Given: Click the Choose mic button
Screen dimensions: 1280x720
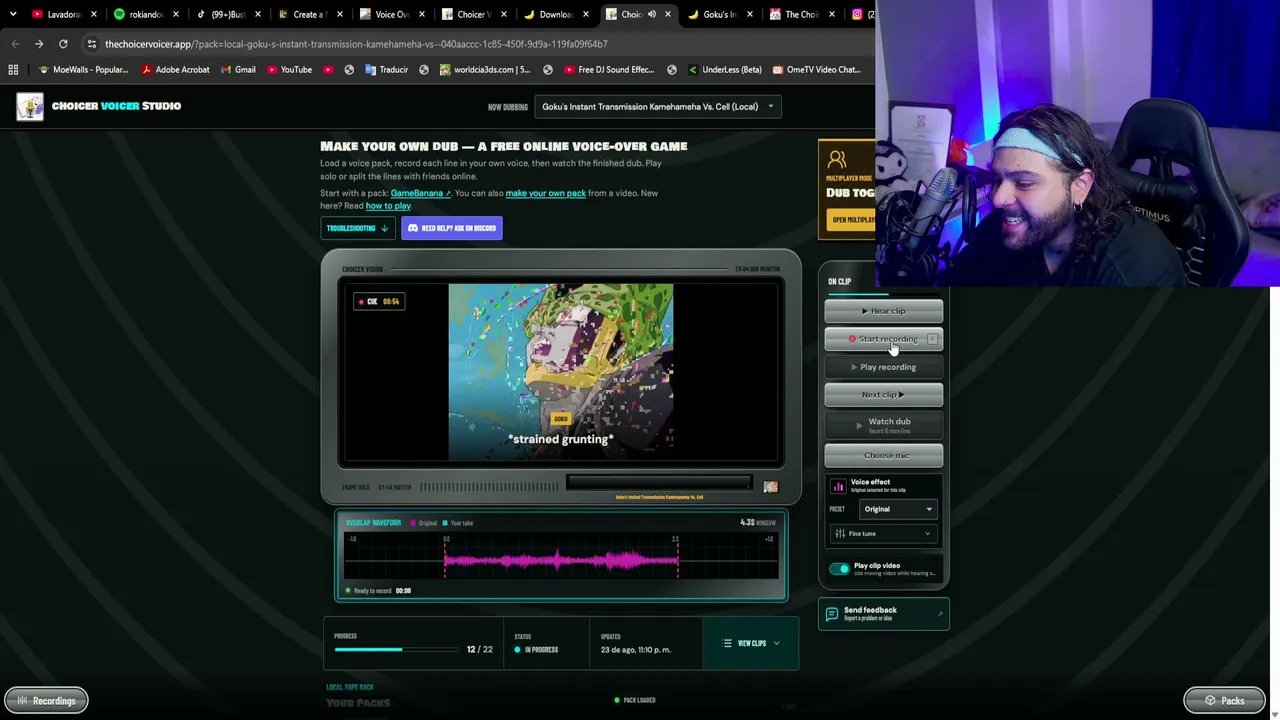Looking at the screenshot, I should tap(884, 455).
